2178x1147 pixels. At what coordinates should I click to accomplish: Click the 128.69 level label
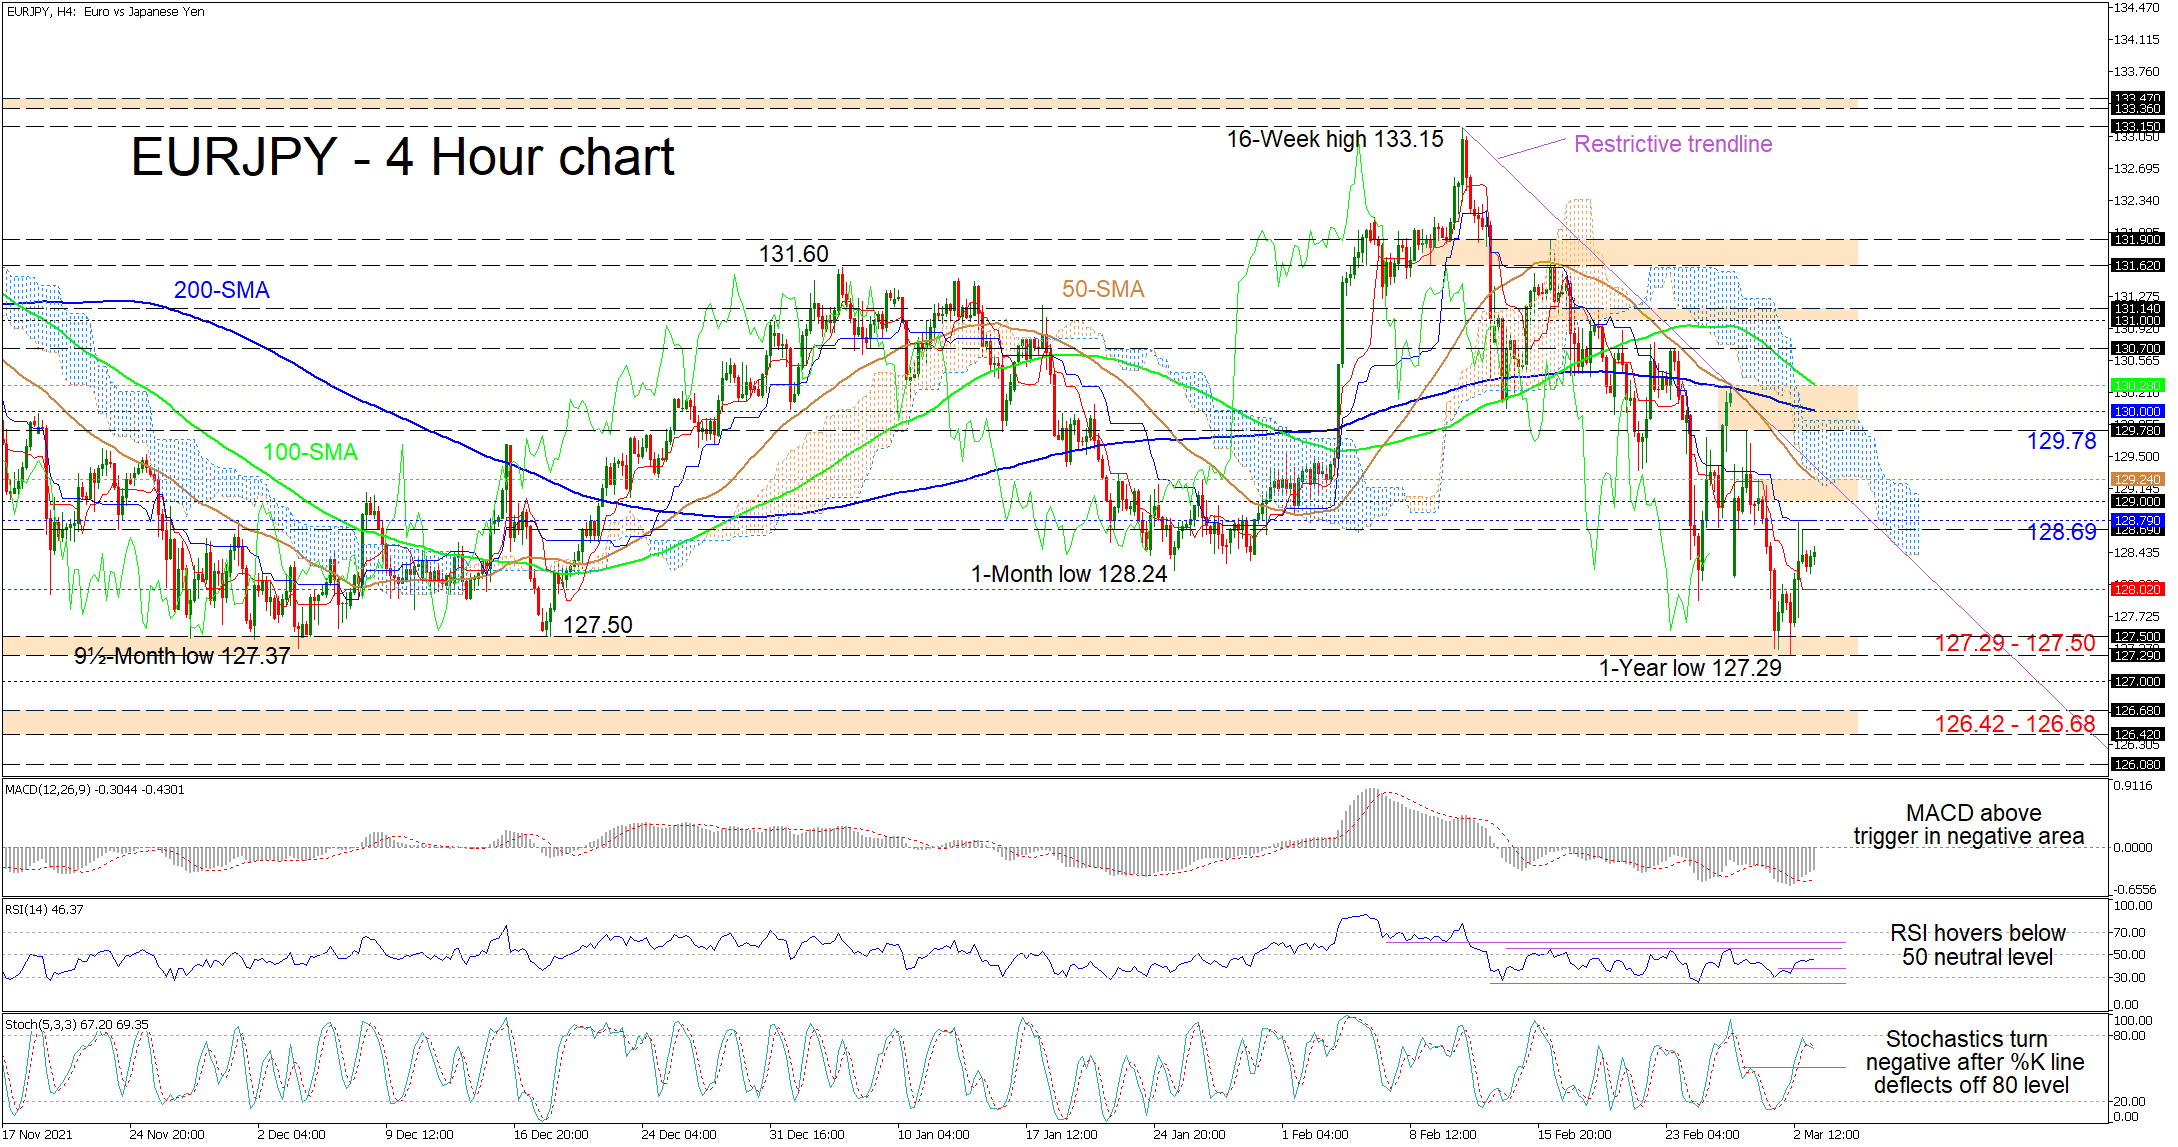(2060, 532)
